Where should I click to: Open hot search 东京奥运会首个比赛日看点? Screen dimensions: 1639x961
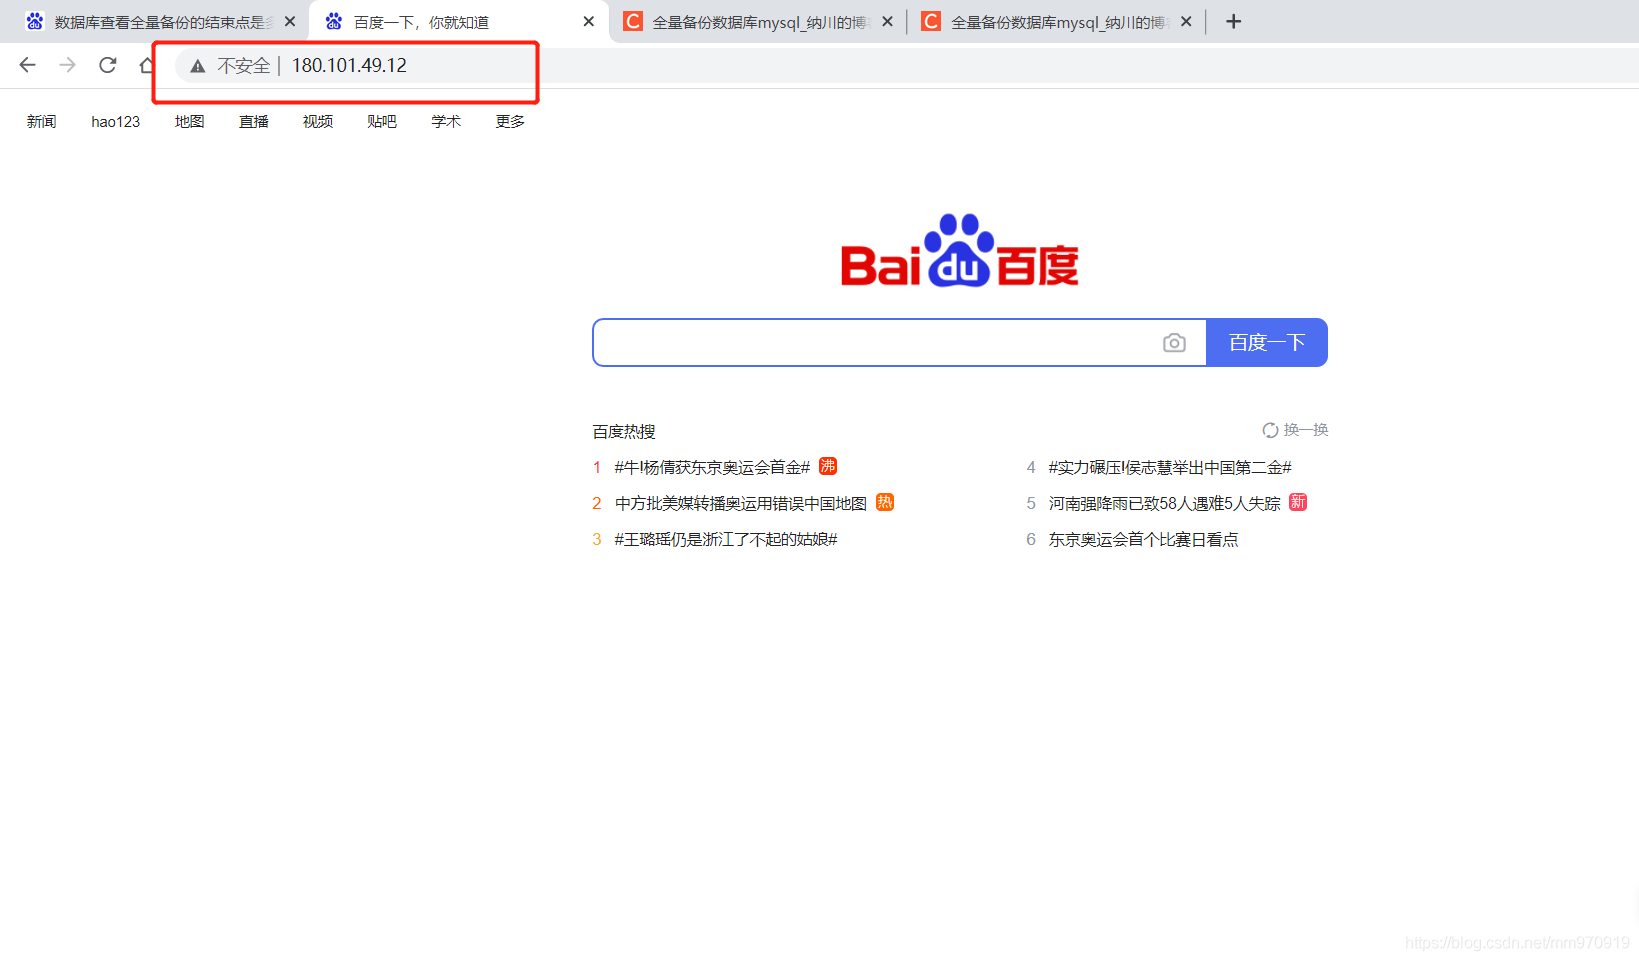pos(1143,539)
